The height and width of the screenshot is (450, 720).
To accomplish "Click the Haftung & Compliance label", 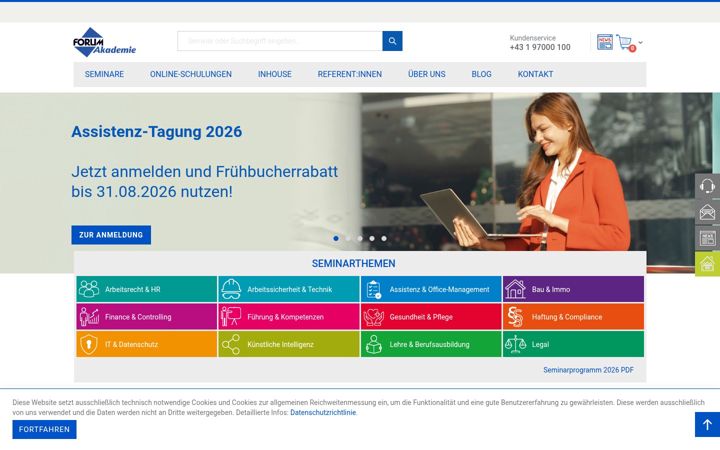I will (567, 317).
